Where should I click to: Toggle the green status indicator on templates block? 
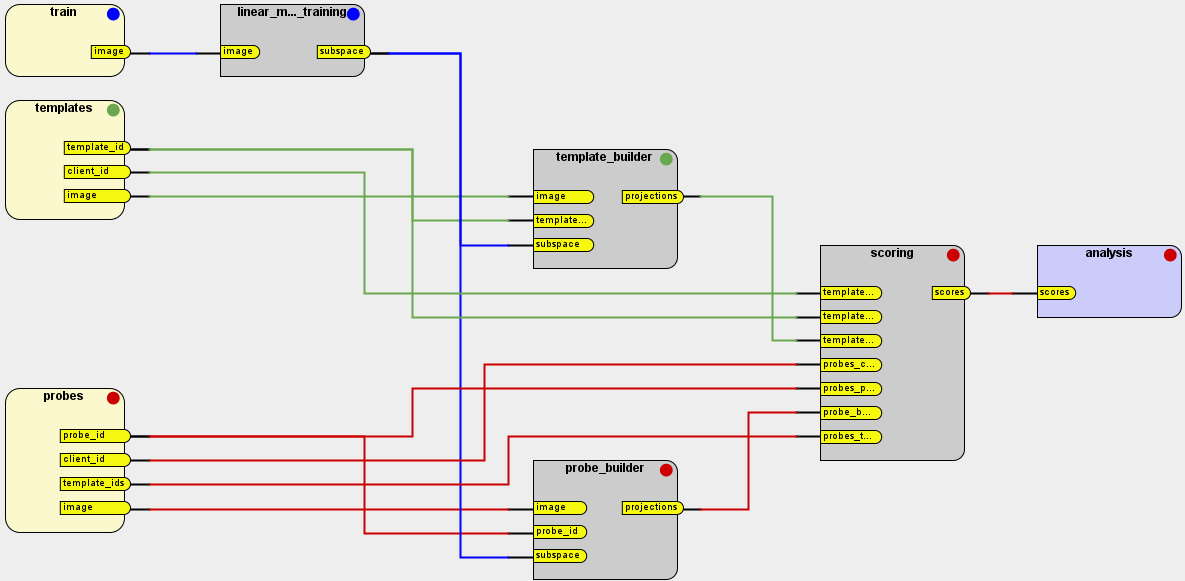point(111,110)
